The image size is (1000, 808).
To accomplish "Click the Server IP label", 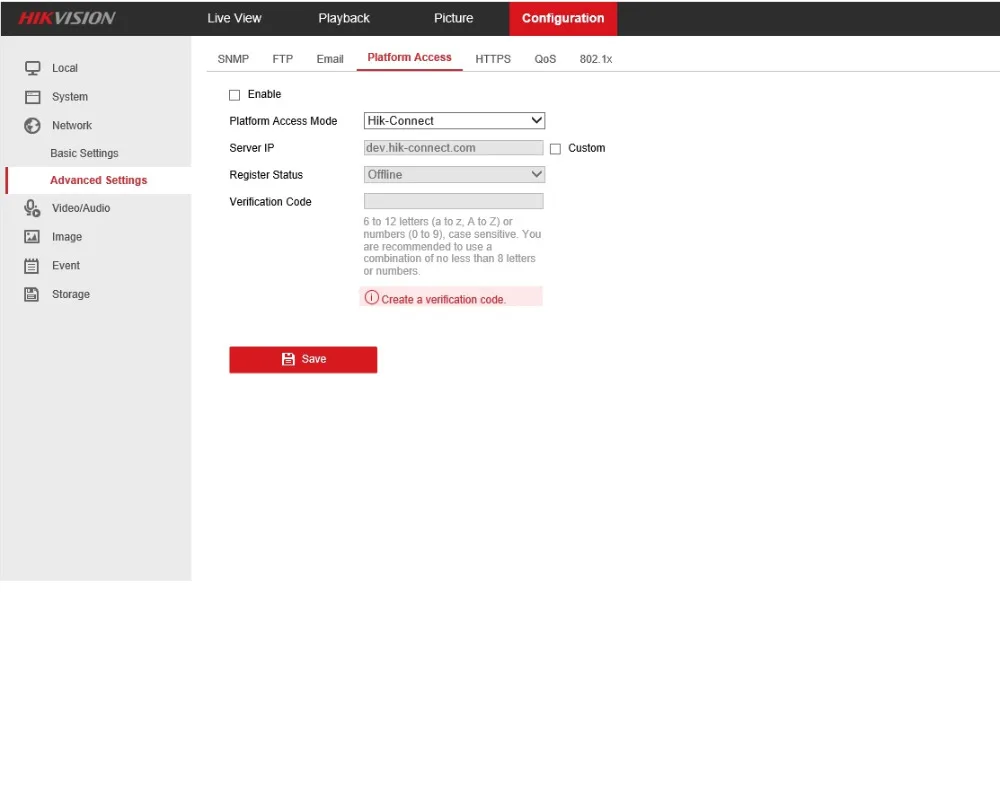I will (x=252, y=148).
